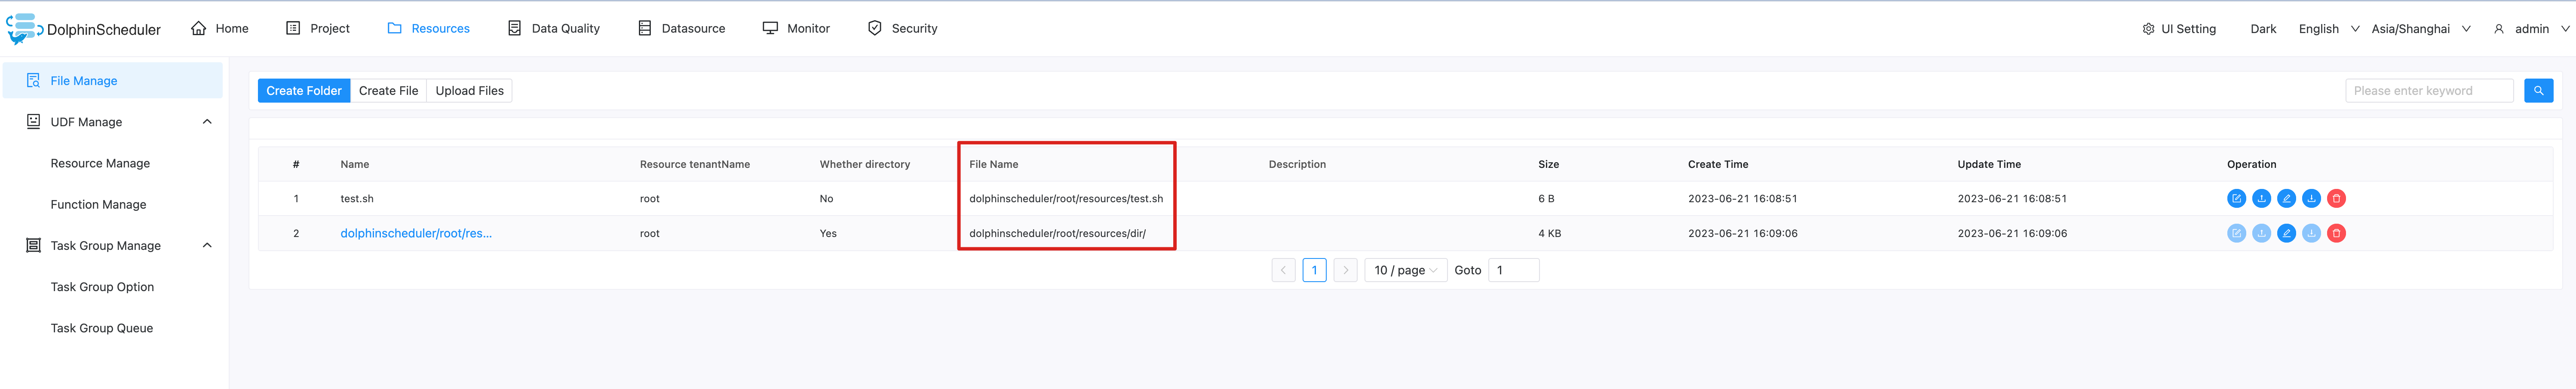
Task: Click the Create Folder button
Action: (303, 90)
